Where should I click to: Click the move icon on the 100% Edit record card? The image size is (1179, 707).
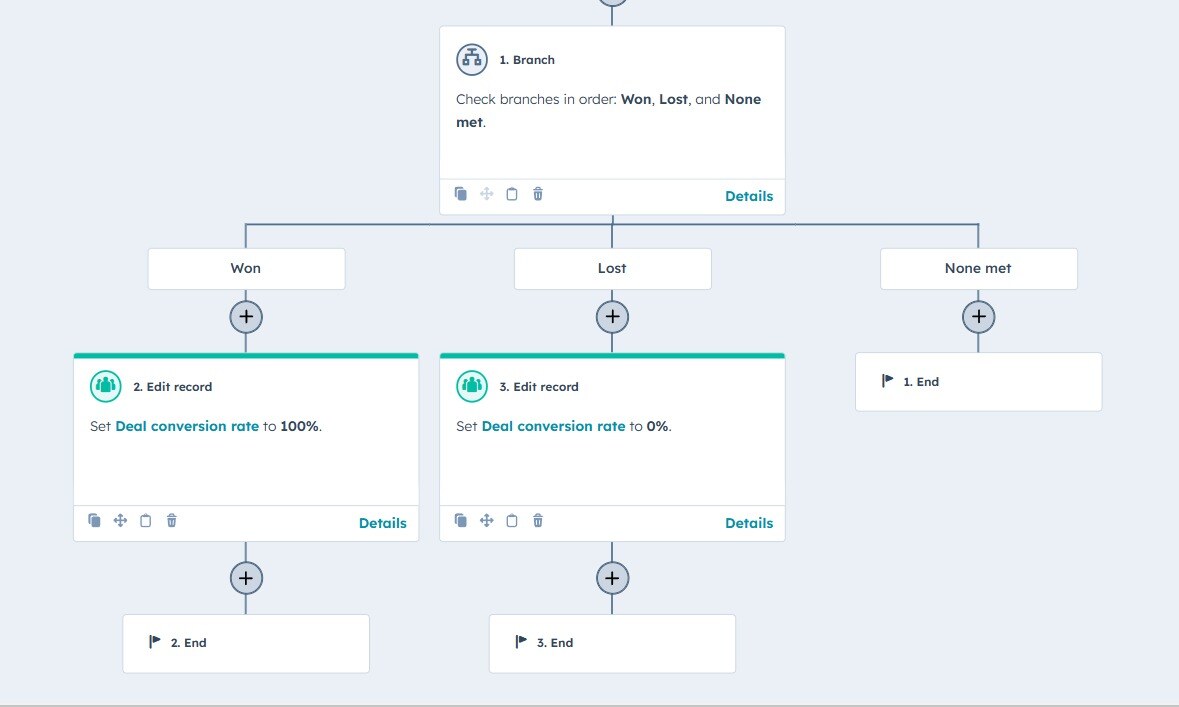click(120, 520)
